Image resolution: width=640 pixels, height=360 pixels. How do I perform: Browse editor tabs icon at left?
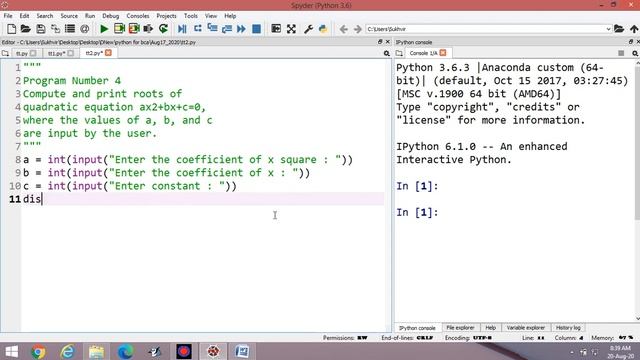point(5,53)
